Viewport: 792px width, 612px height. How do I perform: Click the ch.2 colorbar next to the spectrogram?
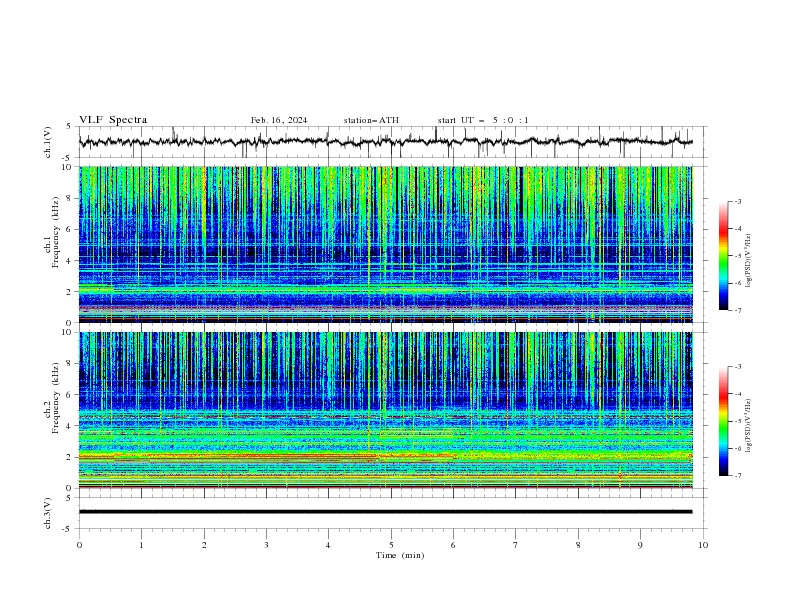click(x=723, y=421)
